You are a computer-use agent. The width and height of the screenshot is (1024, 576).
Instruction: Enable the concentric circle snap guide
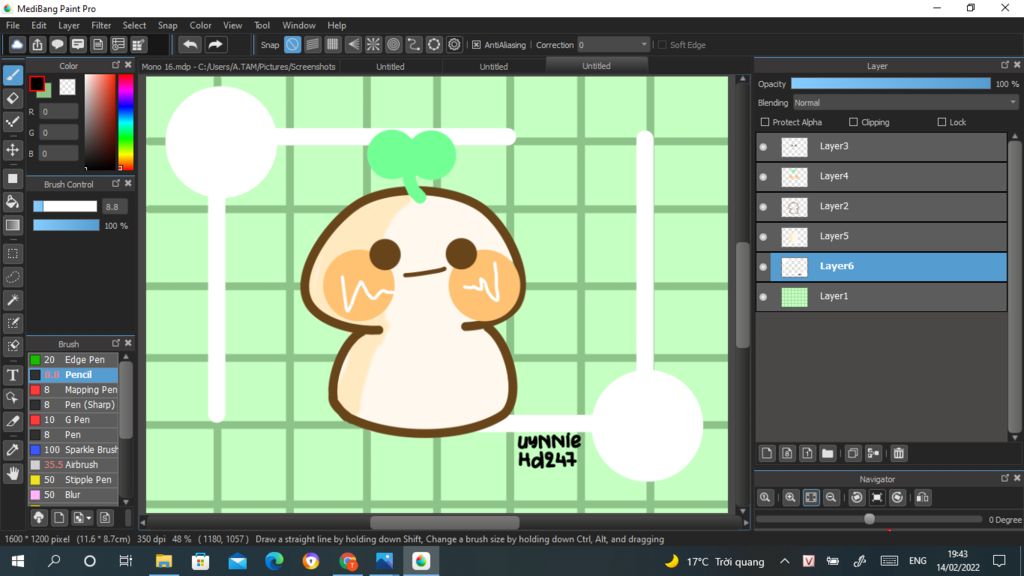393,44
